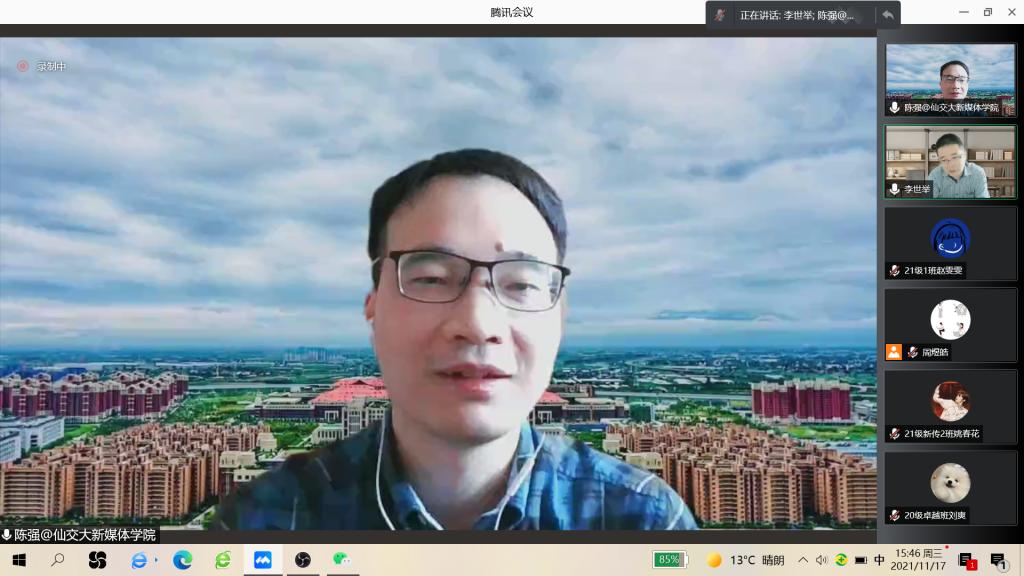The width and height of the screenshot is (1024, 576).
Task: Open the date and time flyout
Action: point(917,560)
